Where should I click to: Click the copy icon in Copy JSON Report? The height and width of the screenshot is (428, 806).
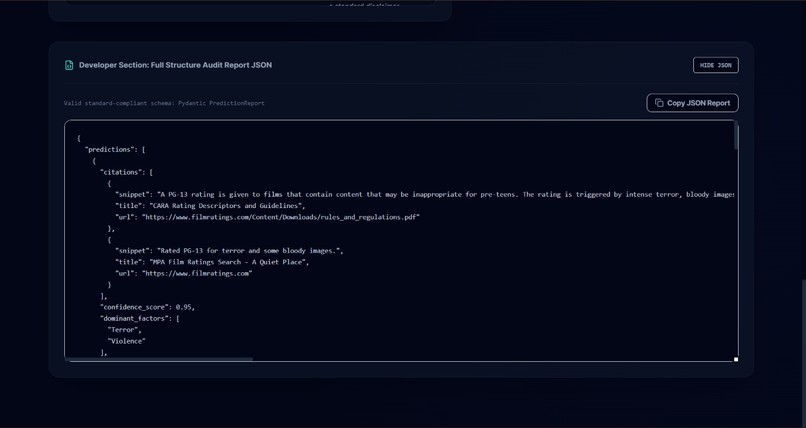659,103
